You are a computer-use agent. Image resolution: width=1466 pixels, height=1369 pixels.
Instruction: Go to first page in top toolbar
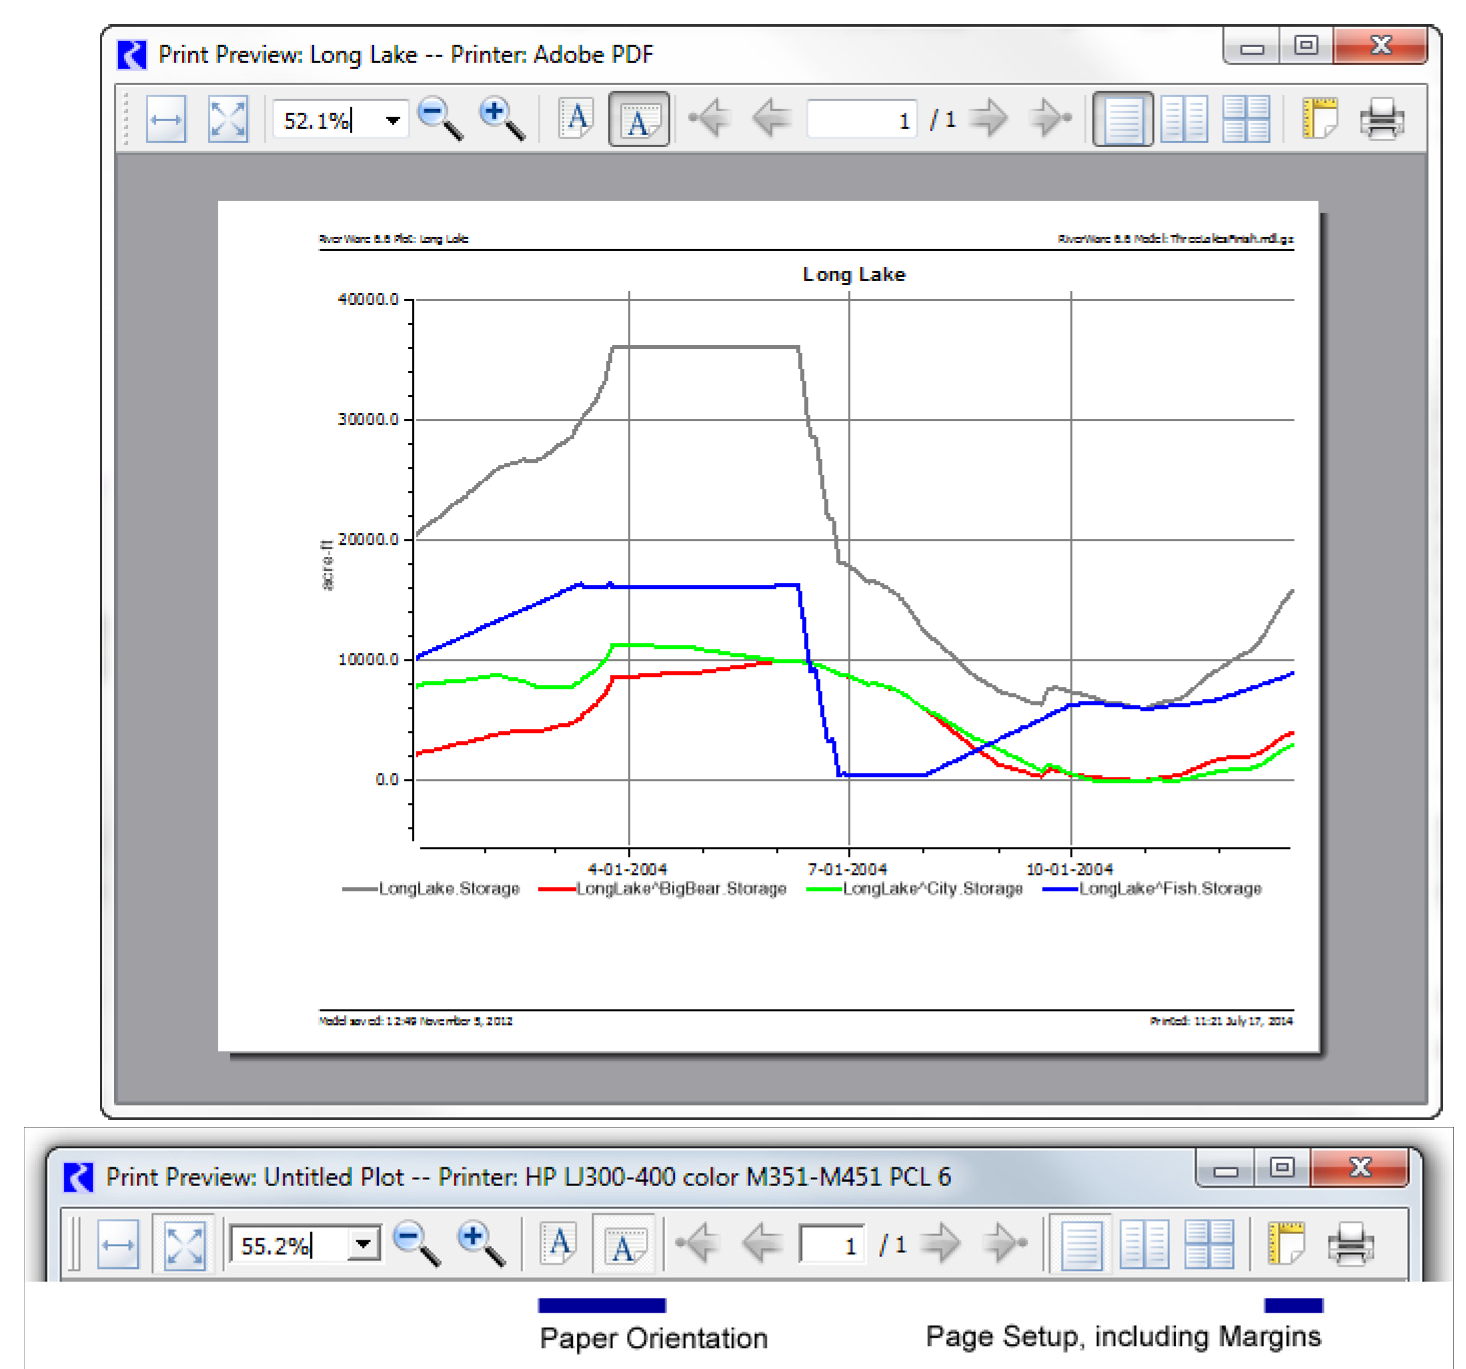709,119
